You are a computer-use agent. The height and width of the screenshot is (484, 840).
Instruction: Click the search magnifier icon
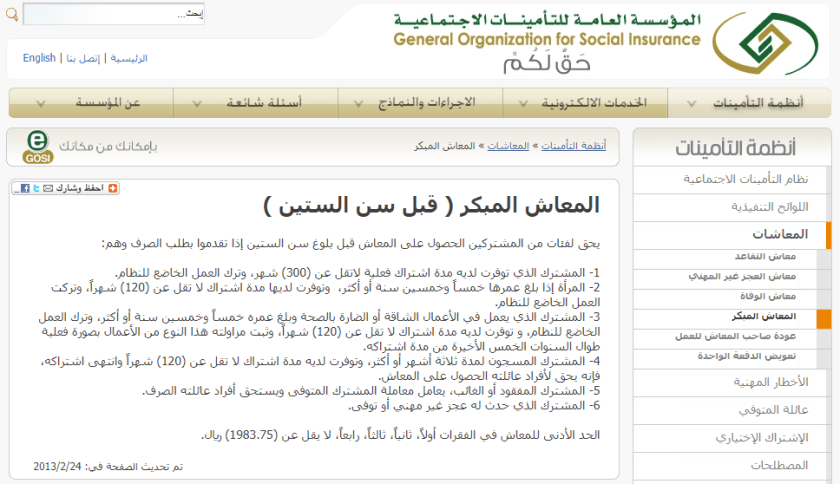pos(13,15)
